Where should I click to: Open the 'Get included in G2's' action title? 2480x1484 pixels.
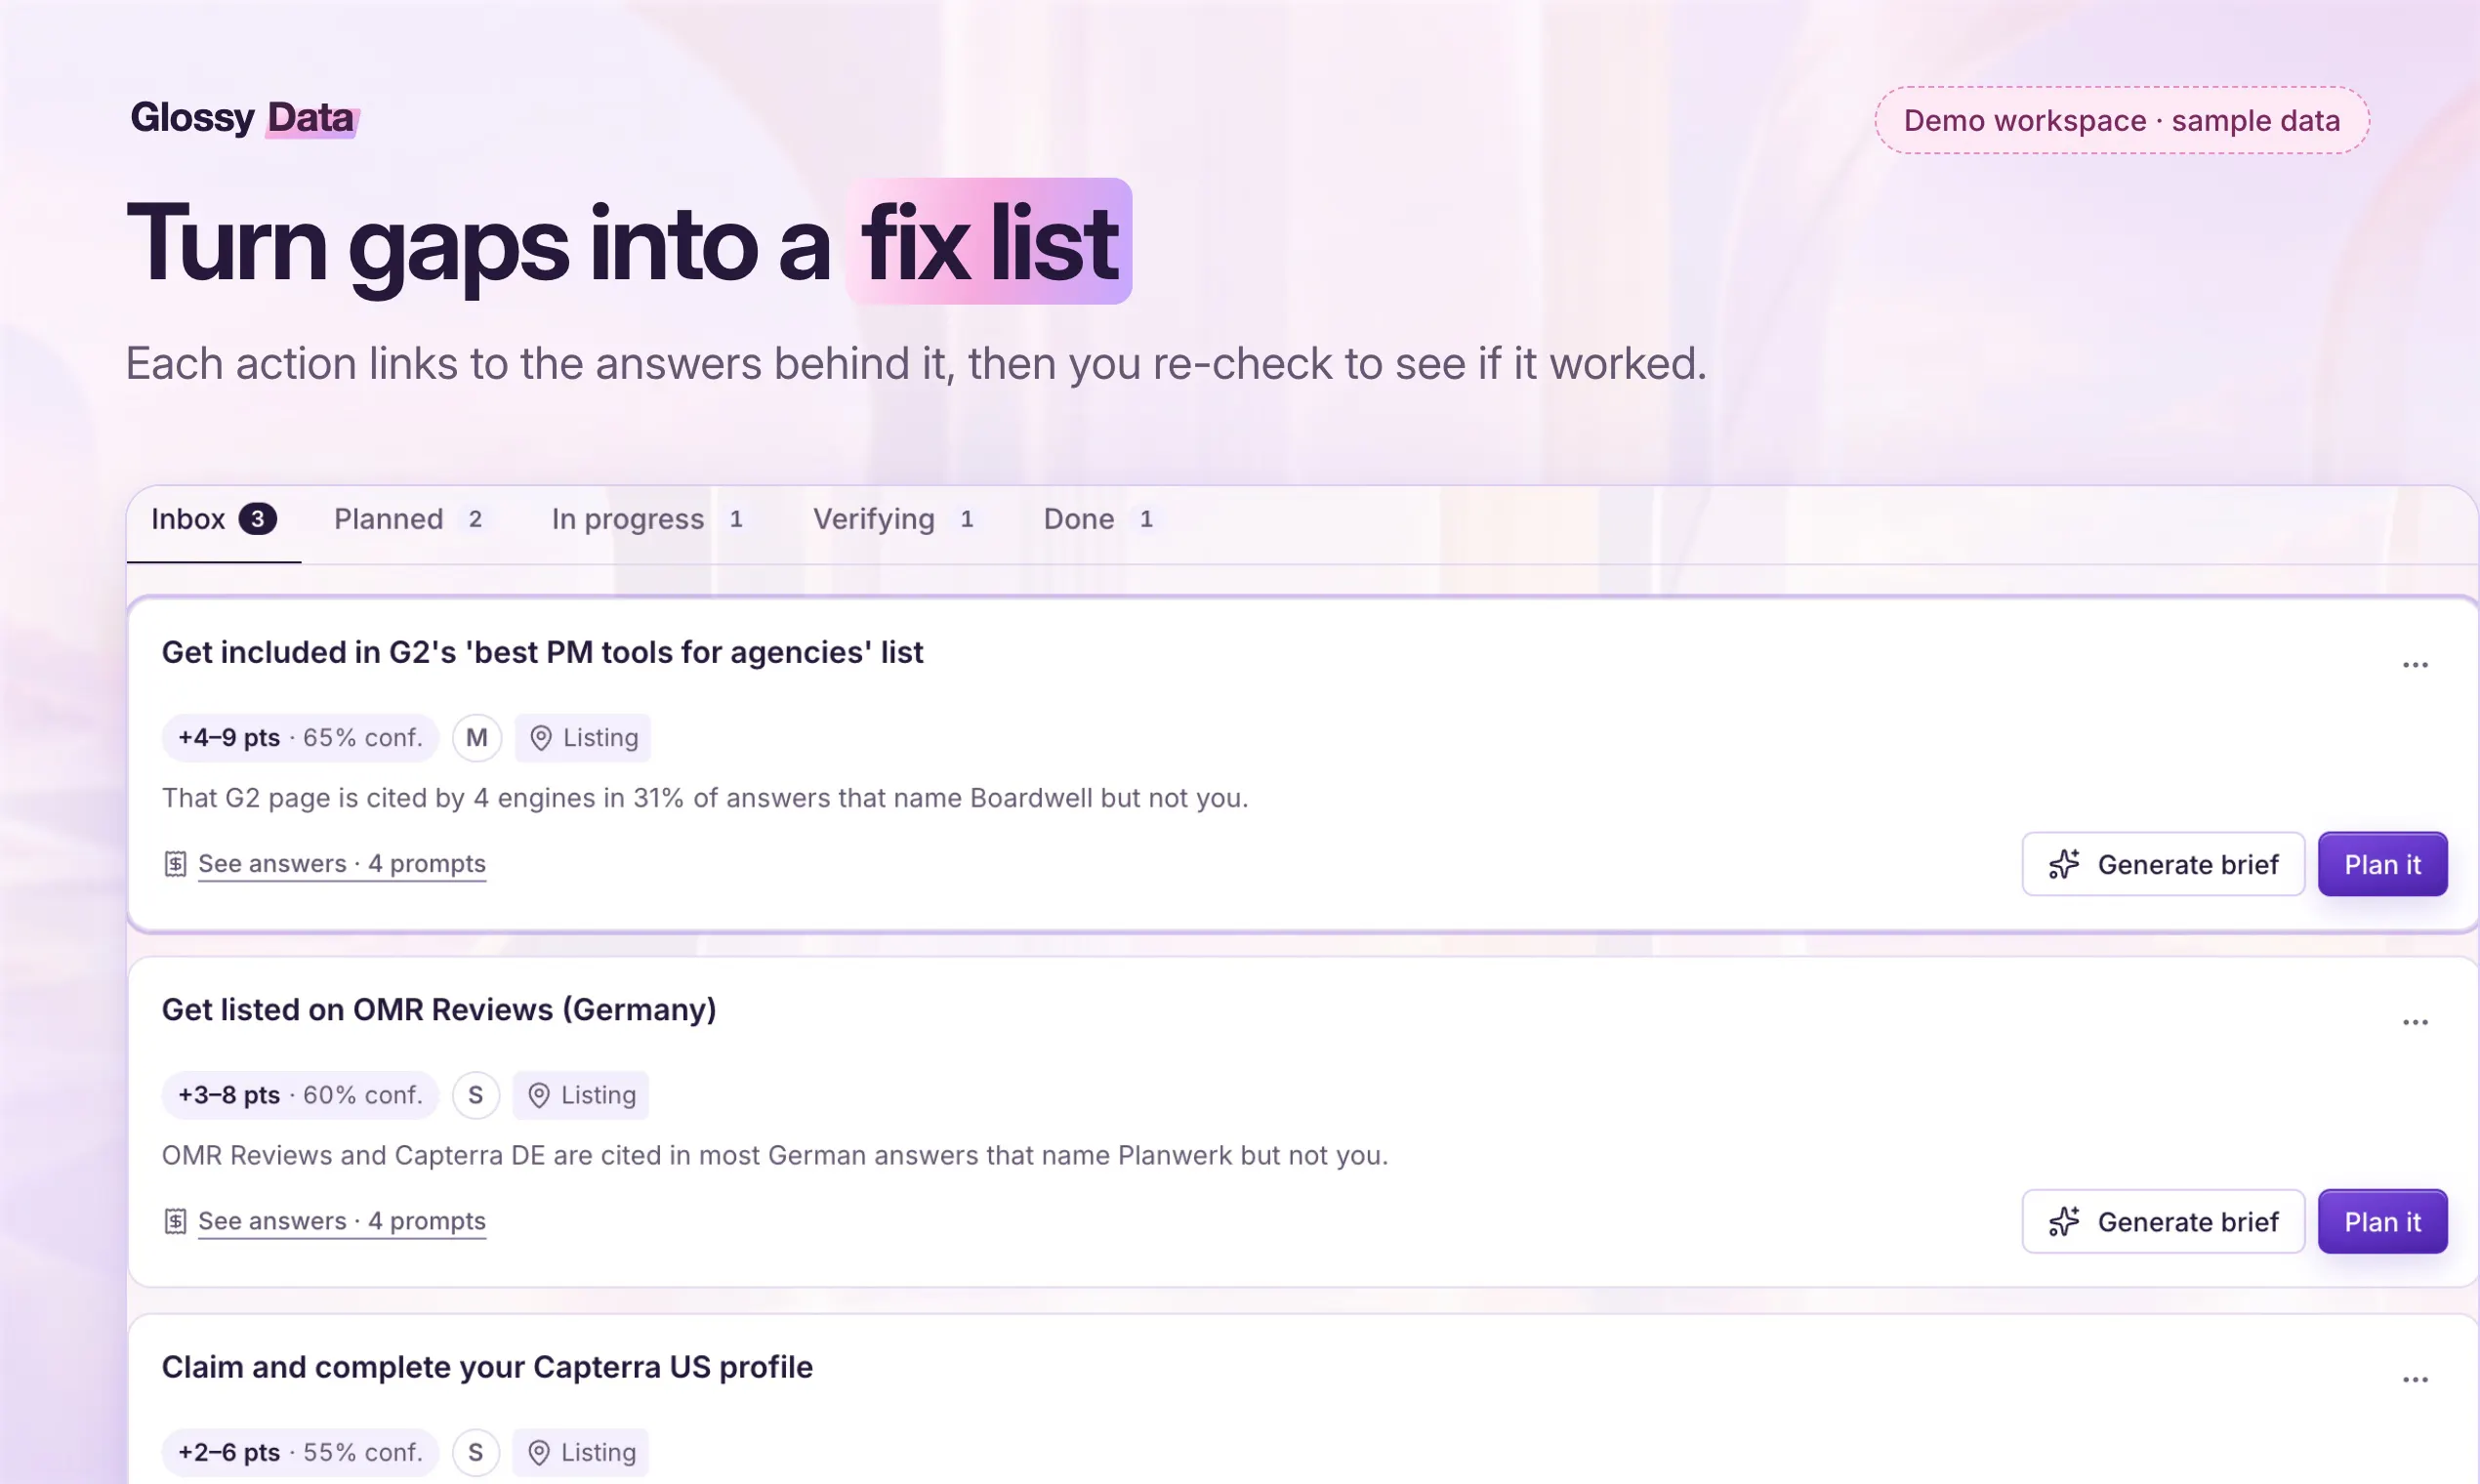pyautogui.click(x=542, y=653)
